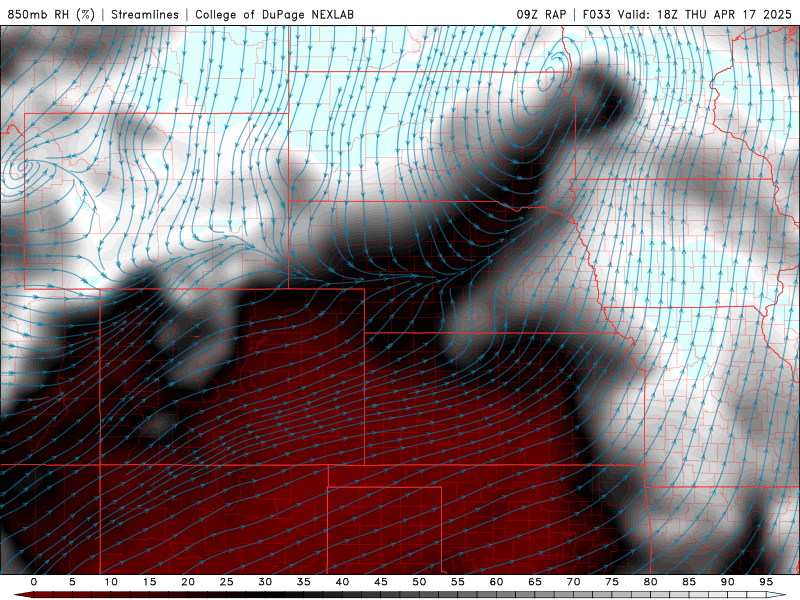Click "College of DuPage NEXLAB" text
The image size is (800, 600).
point(274,14)
